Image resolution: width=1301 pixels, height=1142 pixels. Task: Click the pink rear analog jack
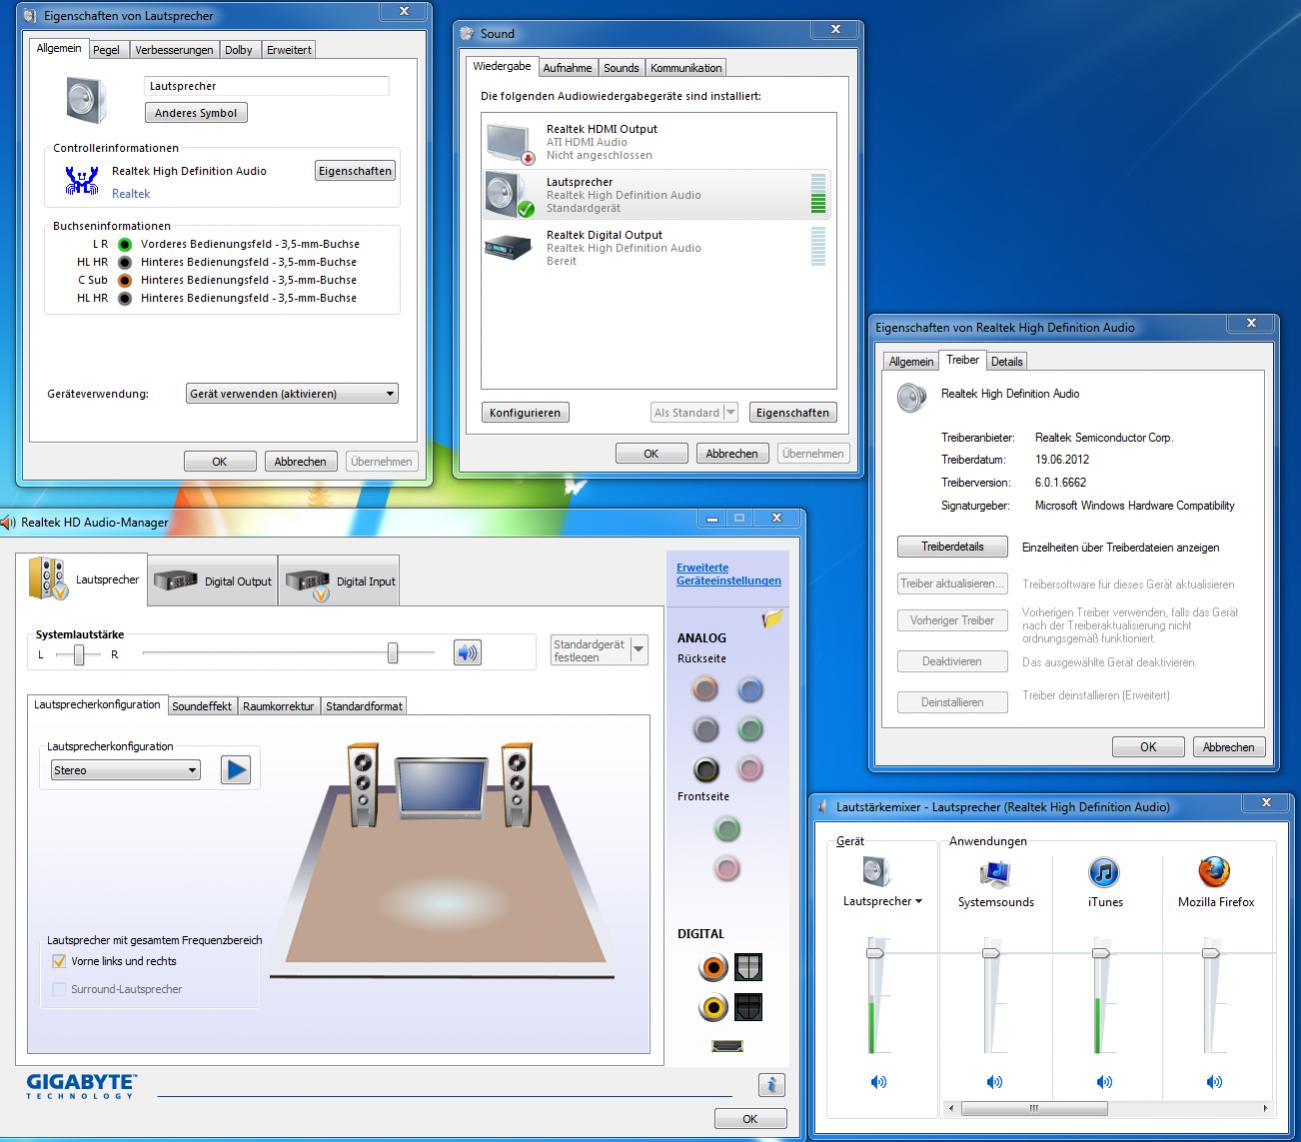click(750, 769)
